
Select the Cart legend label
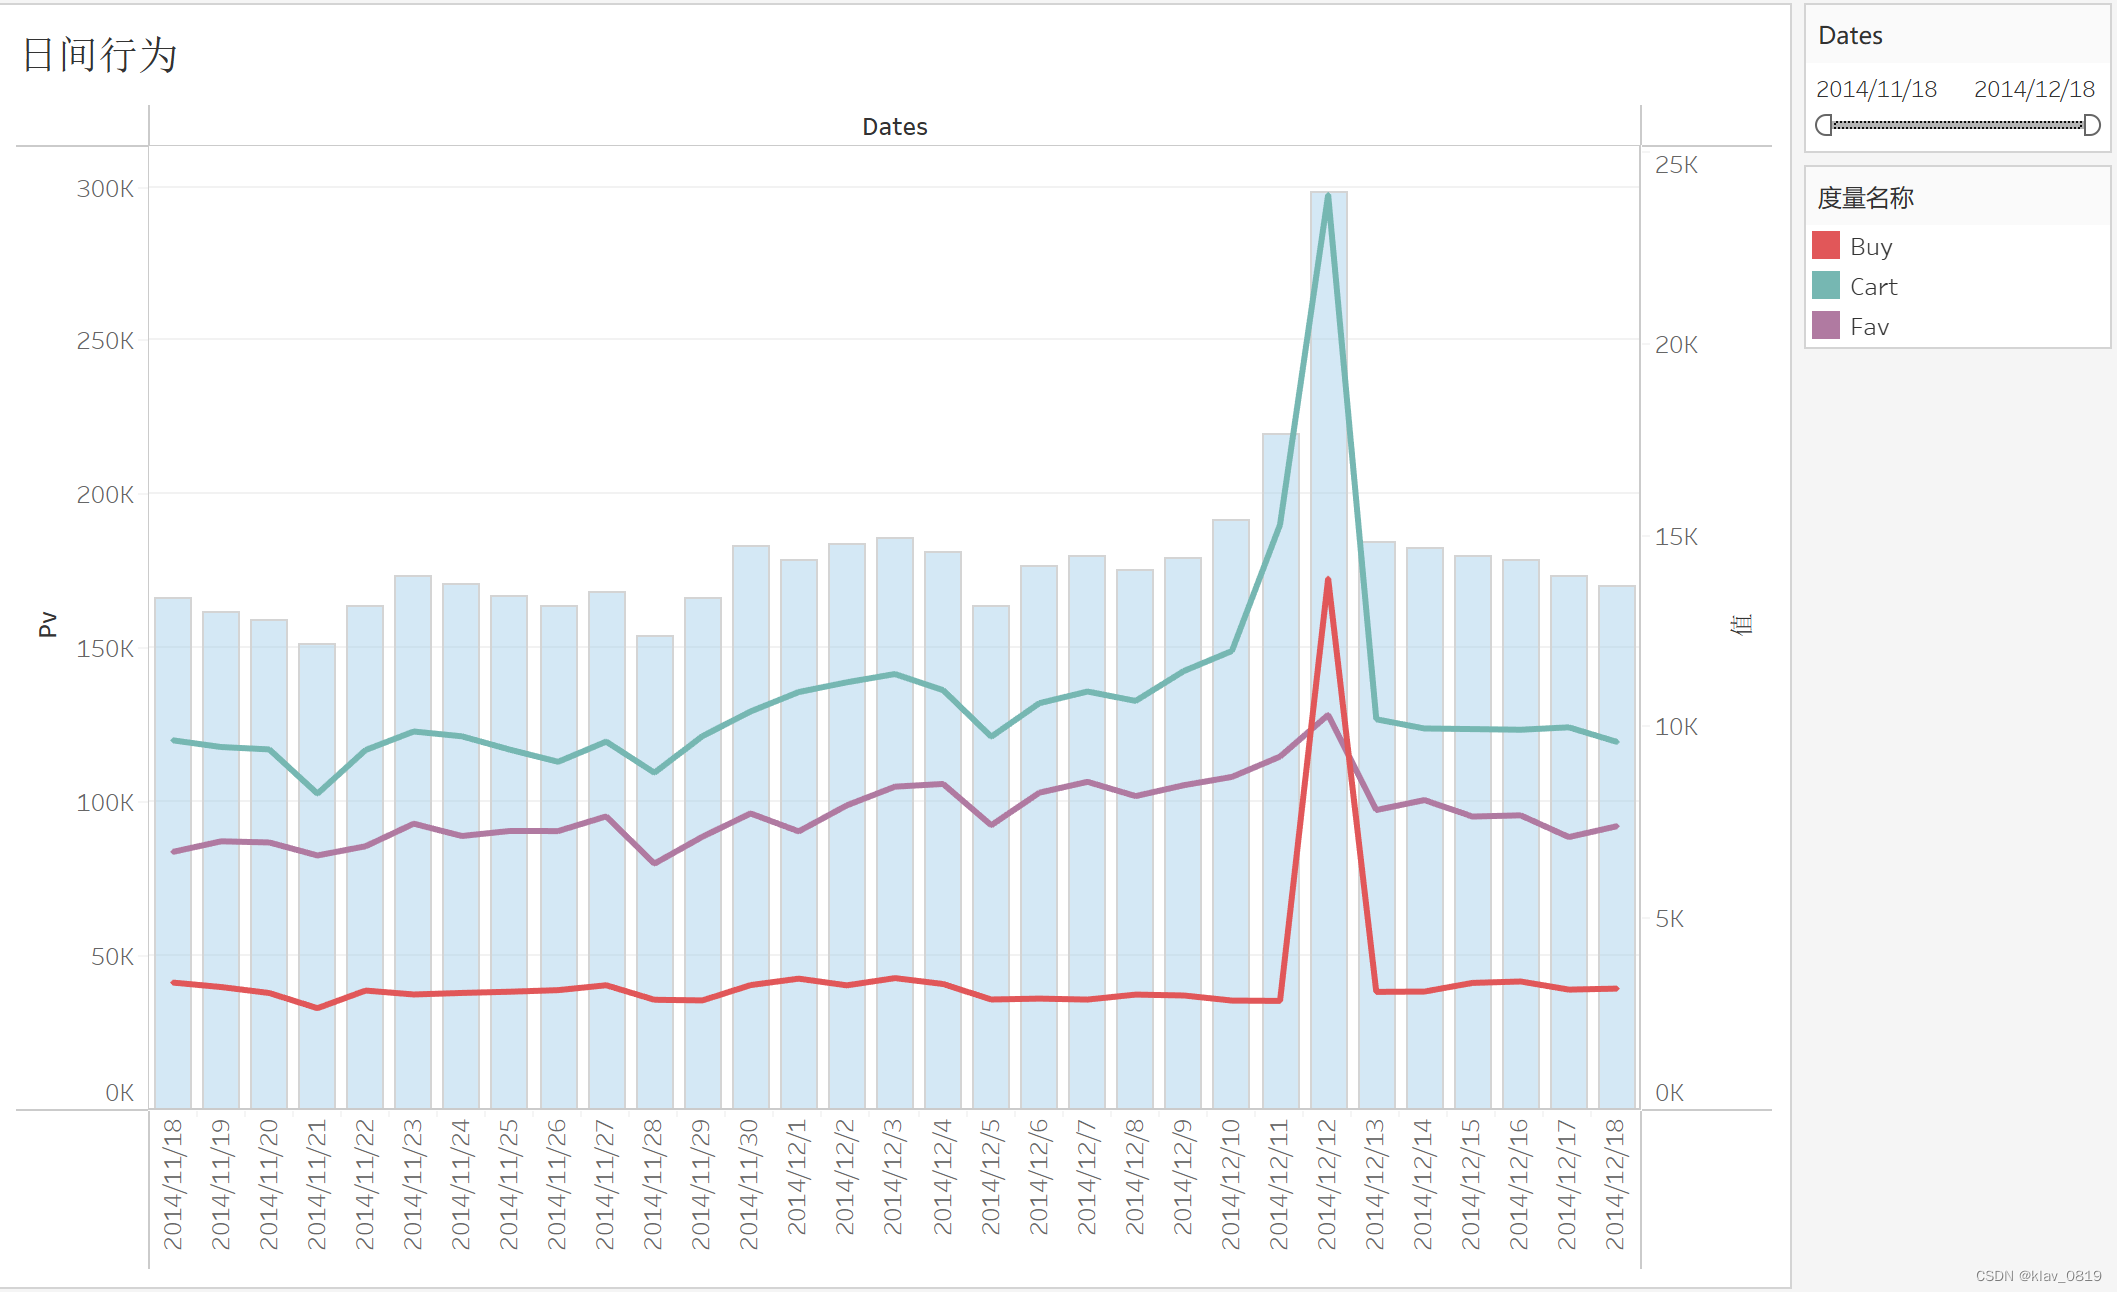[x=1873, y=287]
